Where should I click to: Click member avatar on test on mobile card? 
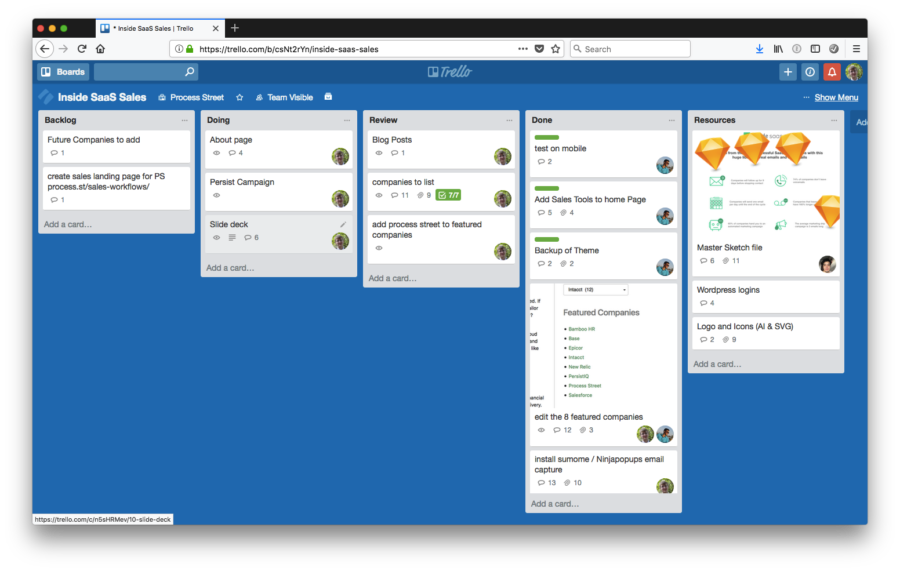[665, 165]
